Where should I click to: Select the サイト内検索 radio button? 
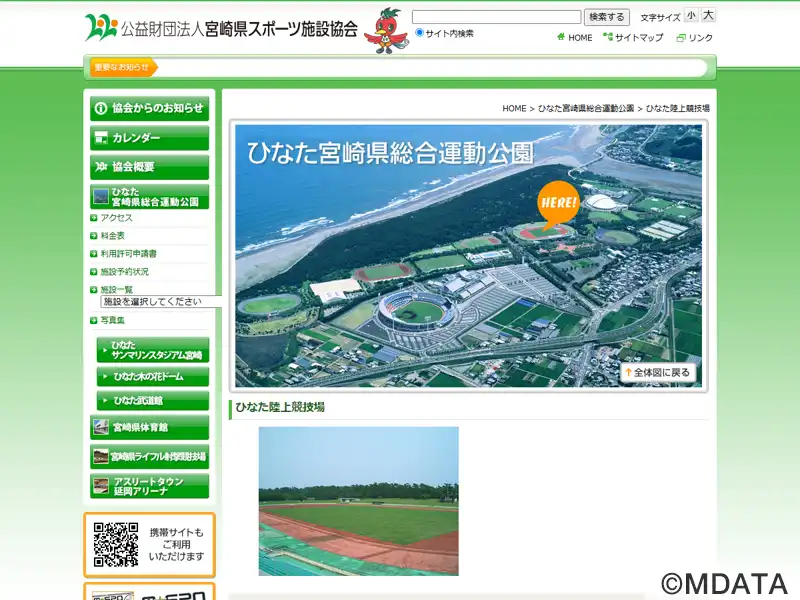(419, 33)
